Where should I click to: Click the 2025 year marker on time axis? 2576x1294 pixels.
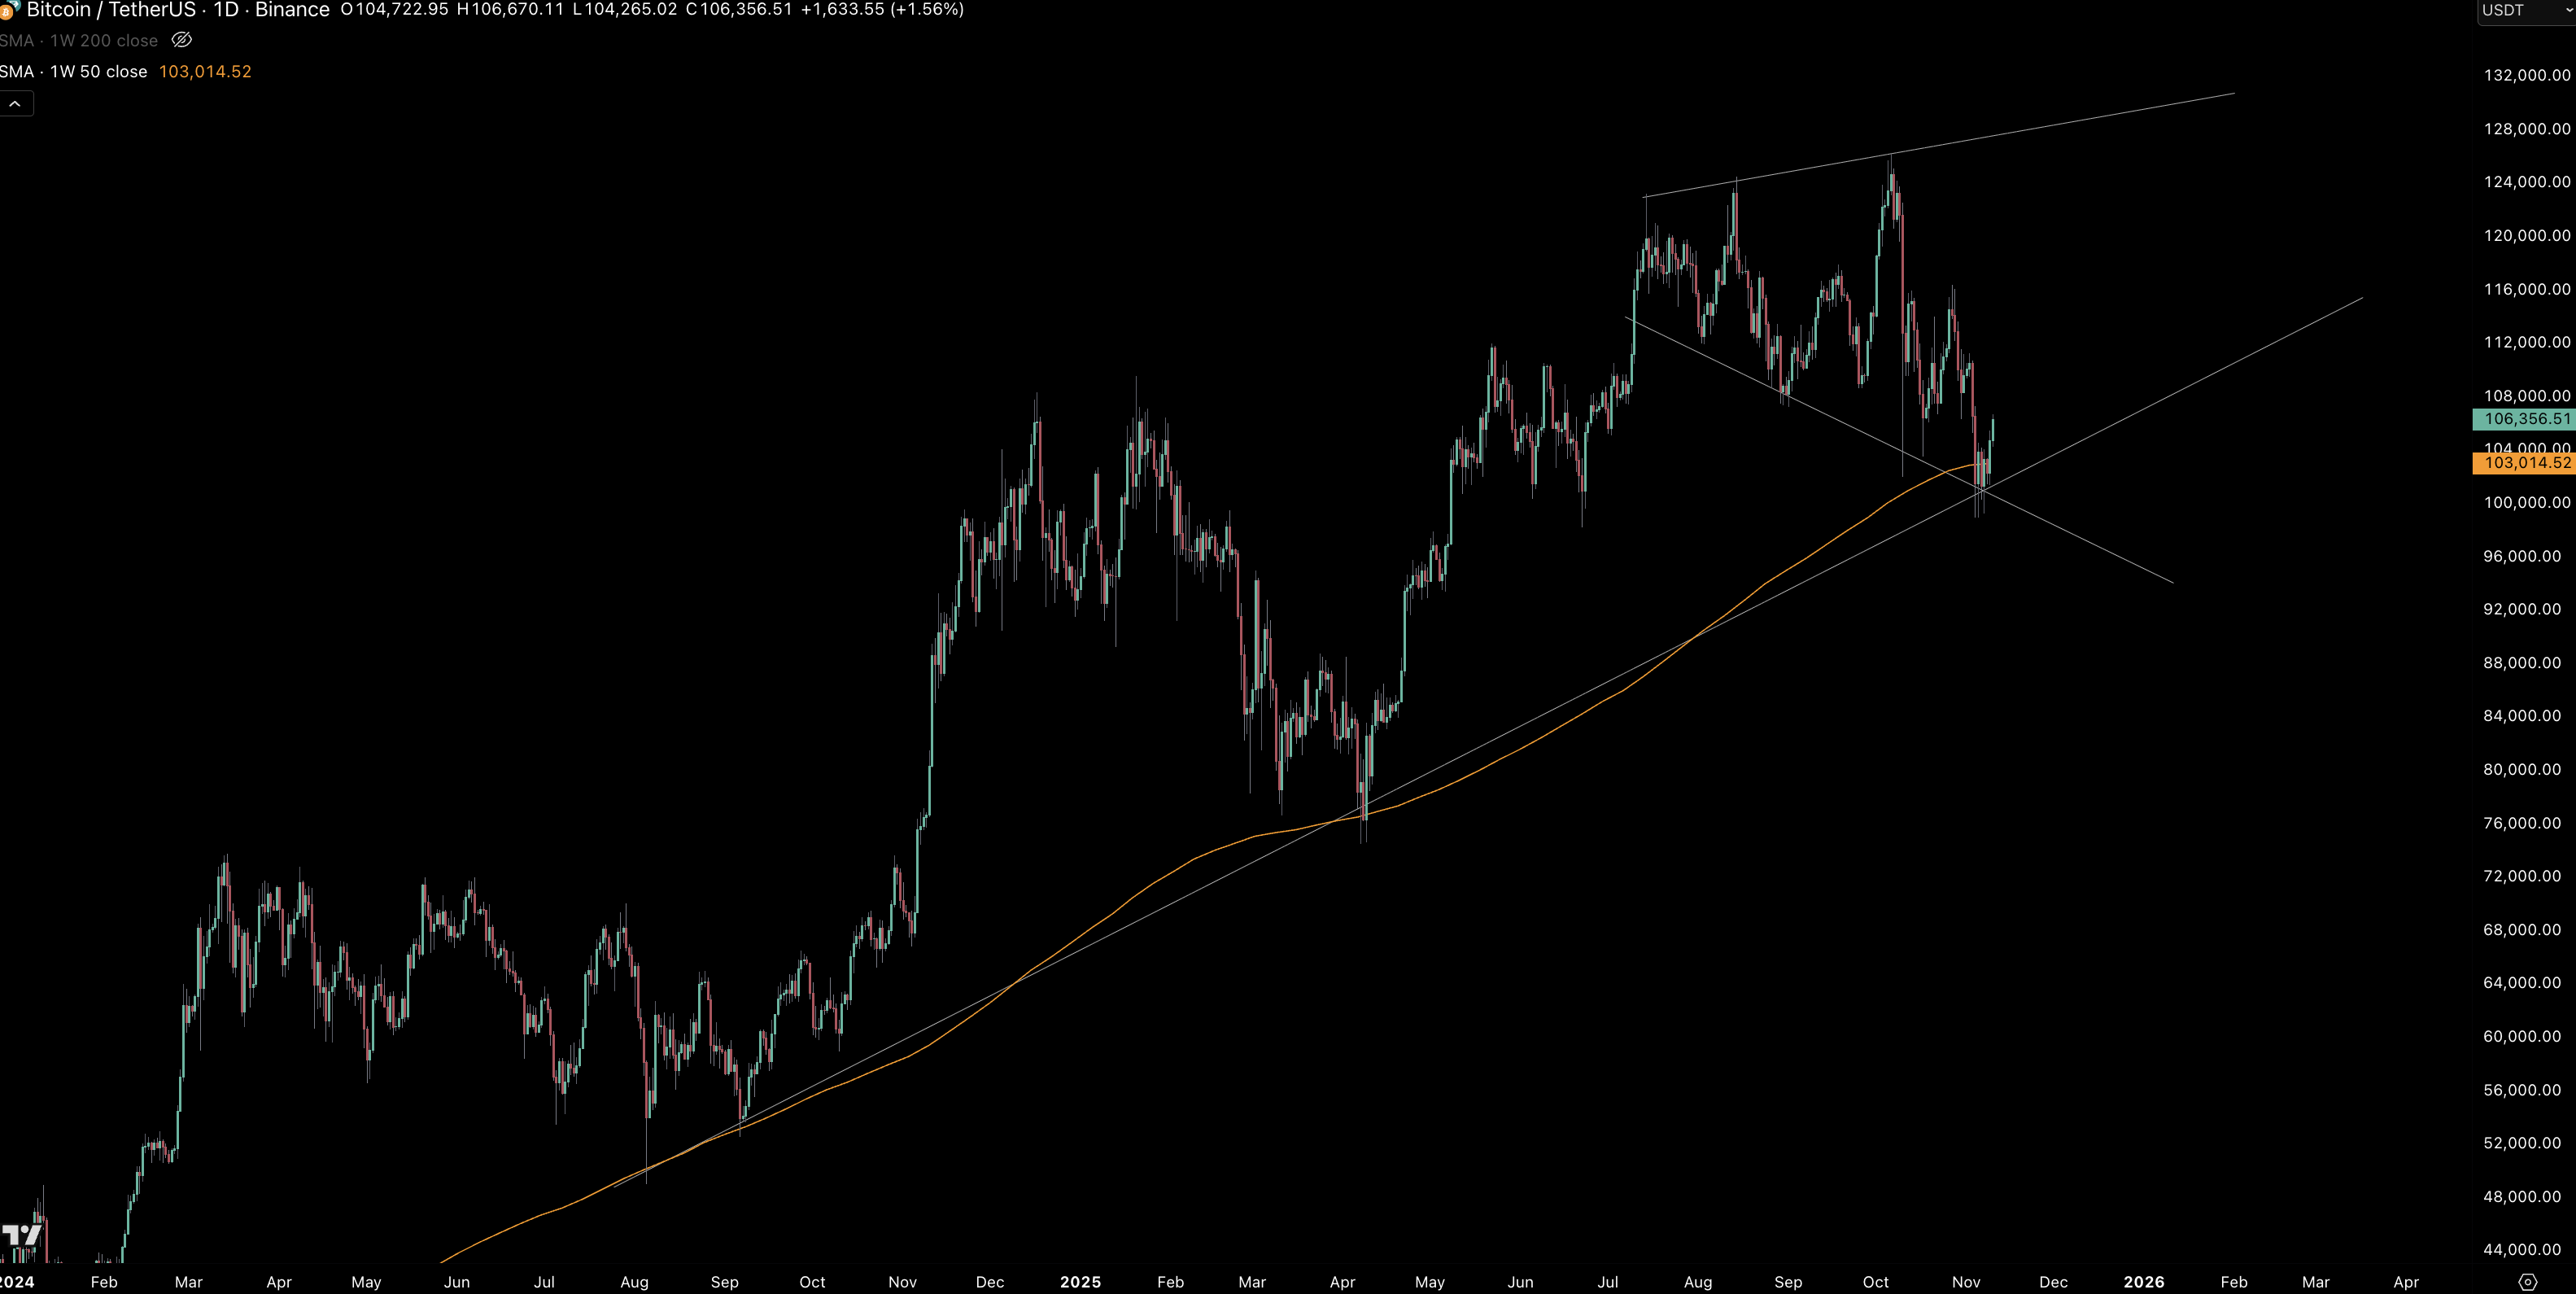(1080, 1282)
